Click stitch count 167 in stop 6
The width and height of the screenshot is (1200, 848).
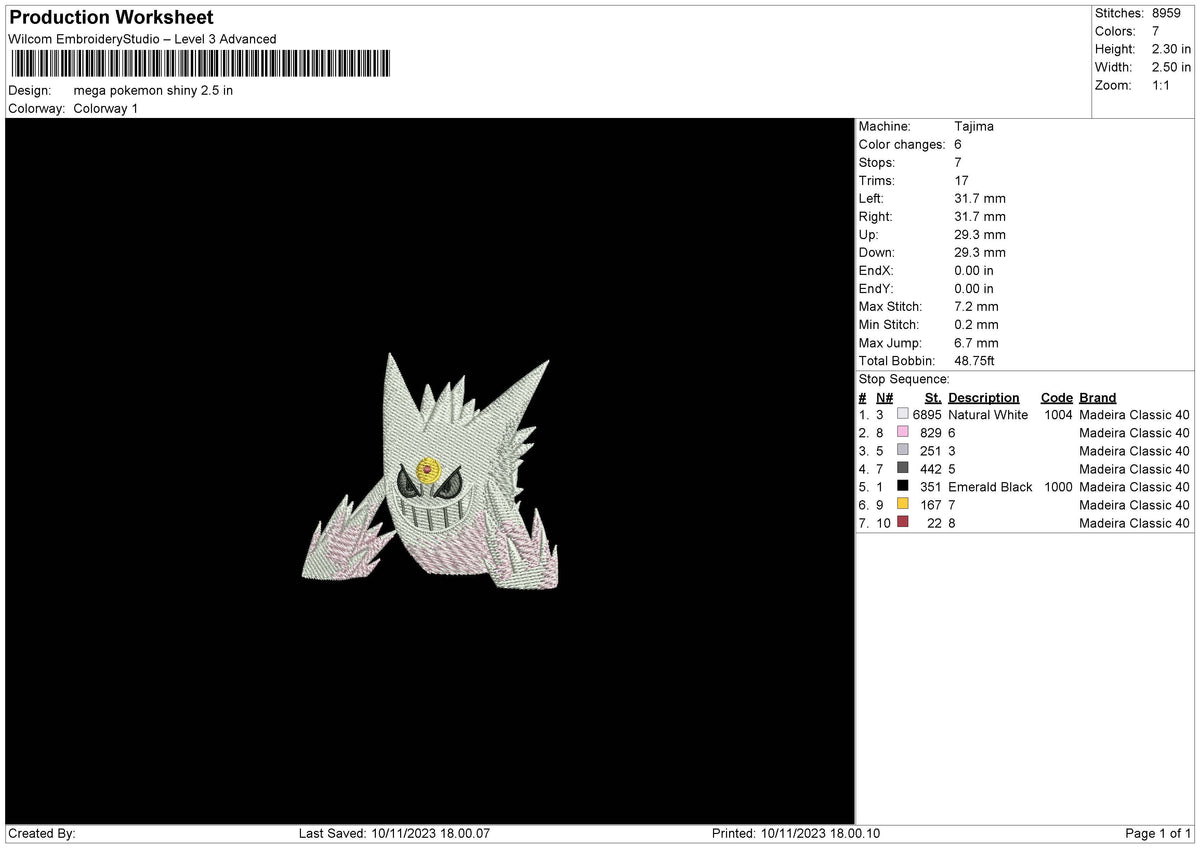point(931,505)
